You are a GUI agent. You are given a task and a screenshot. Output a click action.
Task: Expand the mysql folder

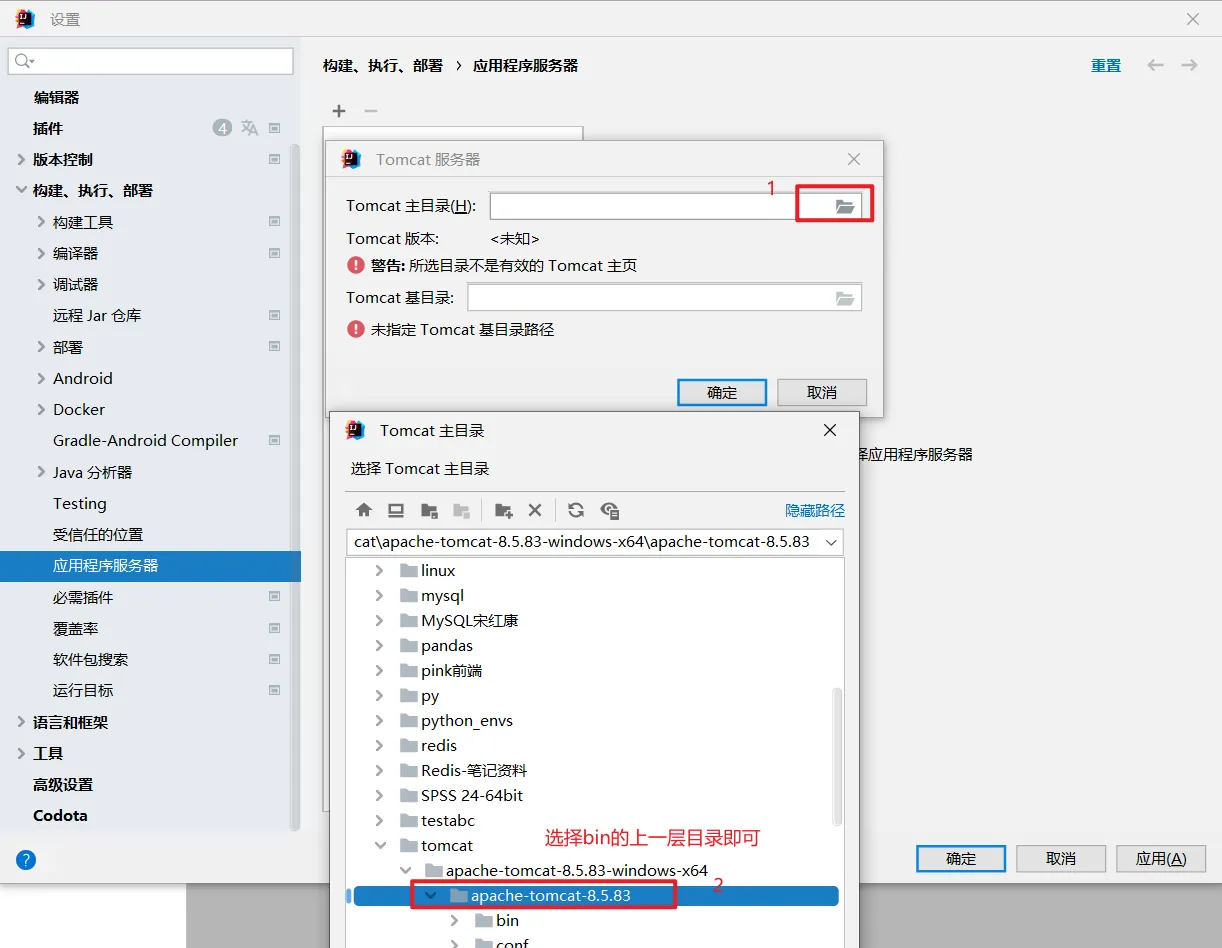click(379, 595)
